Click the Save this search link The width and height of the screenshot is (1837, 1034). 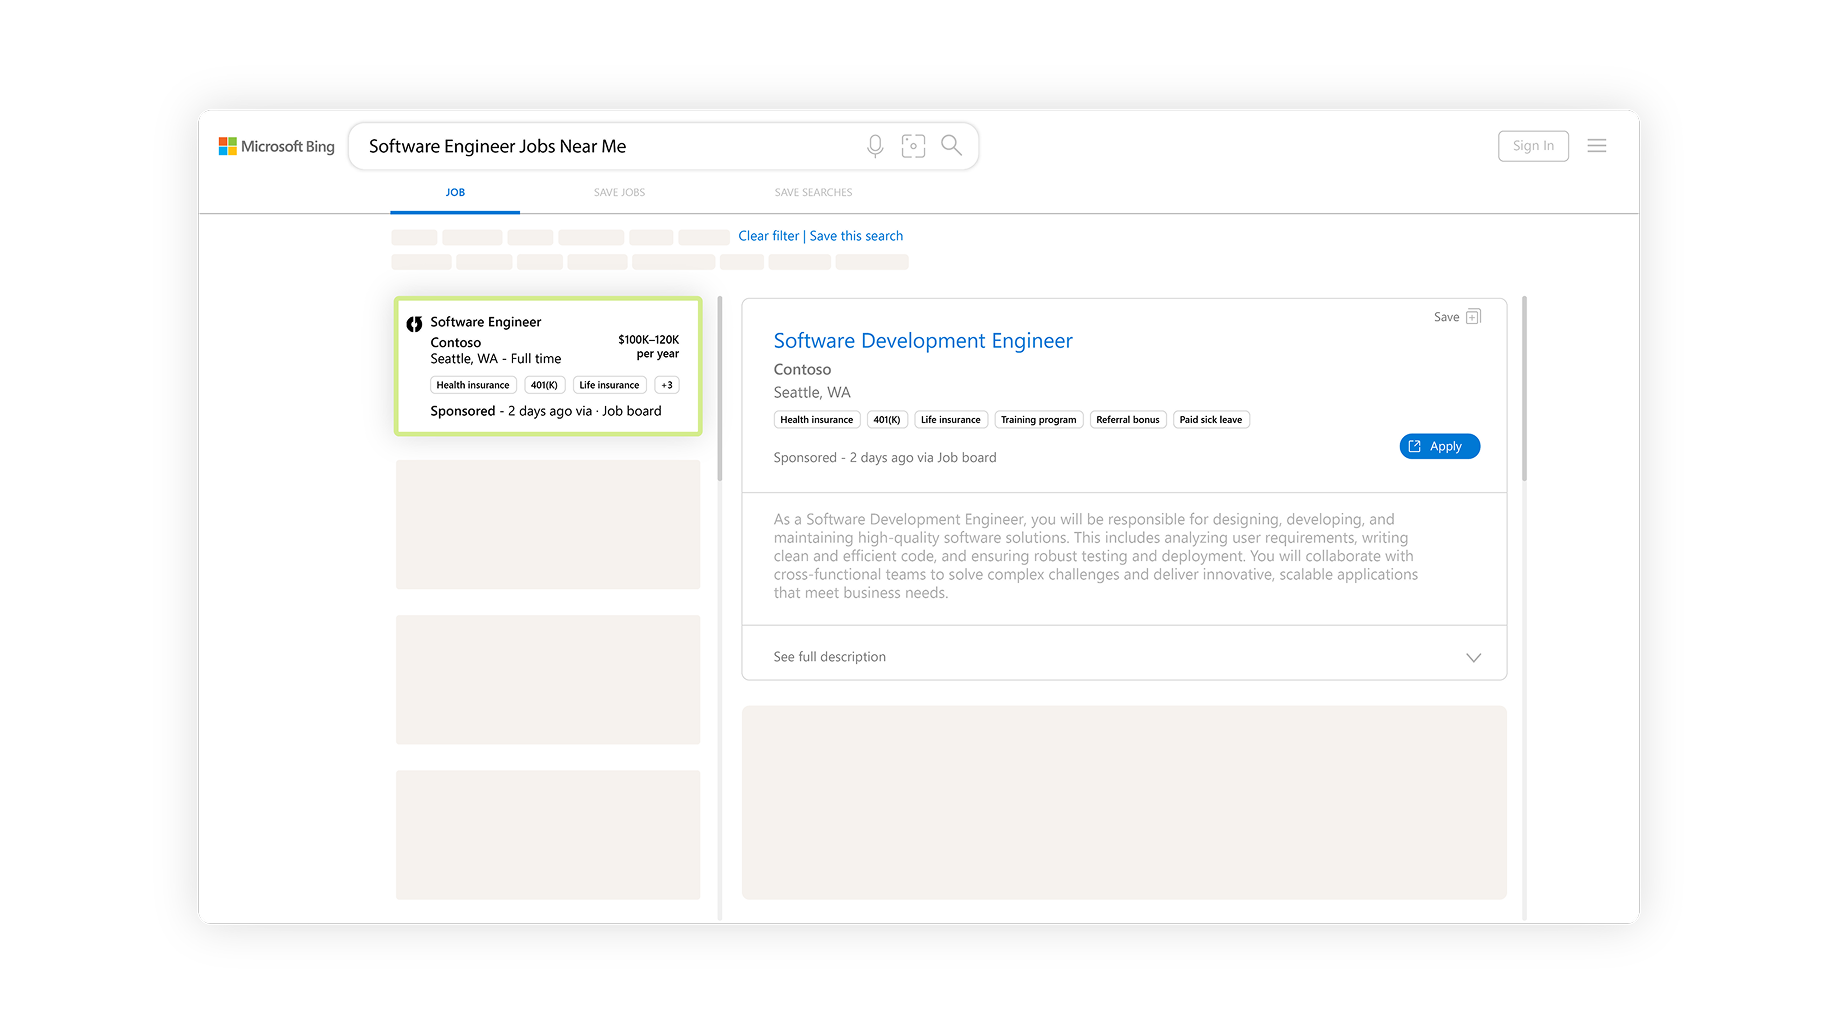(856, 236)
